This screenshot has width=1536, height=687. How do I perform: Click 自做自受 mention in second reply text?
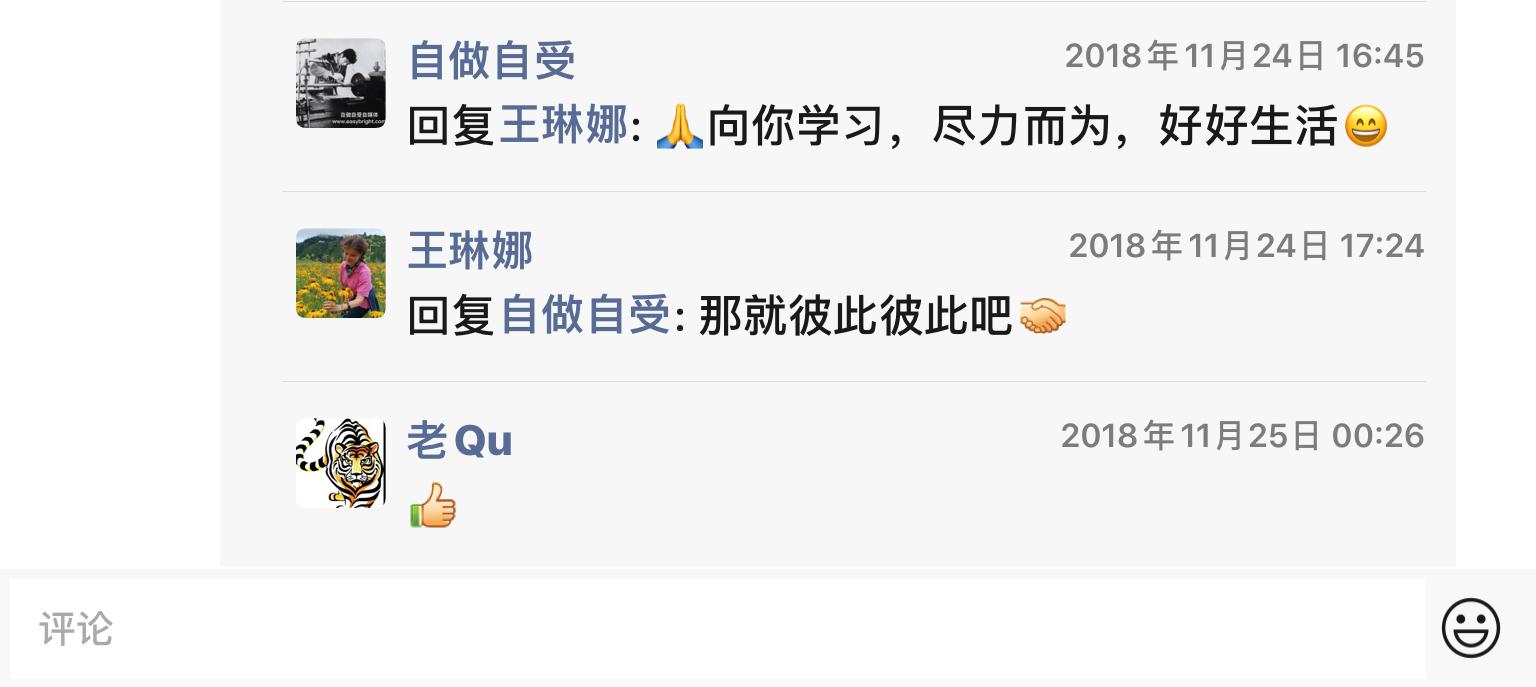pyautogui.click(x=585, y=317)
